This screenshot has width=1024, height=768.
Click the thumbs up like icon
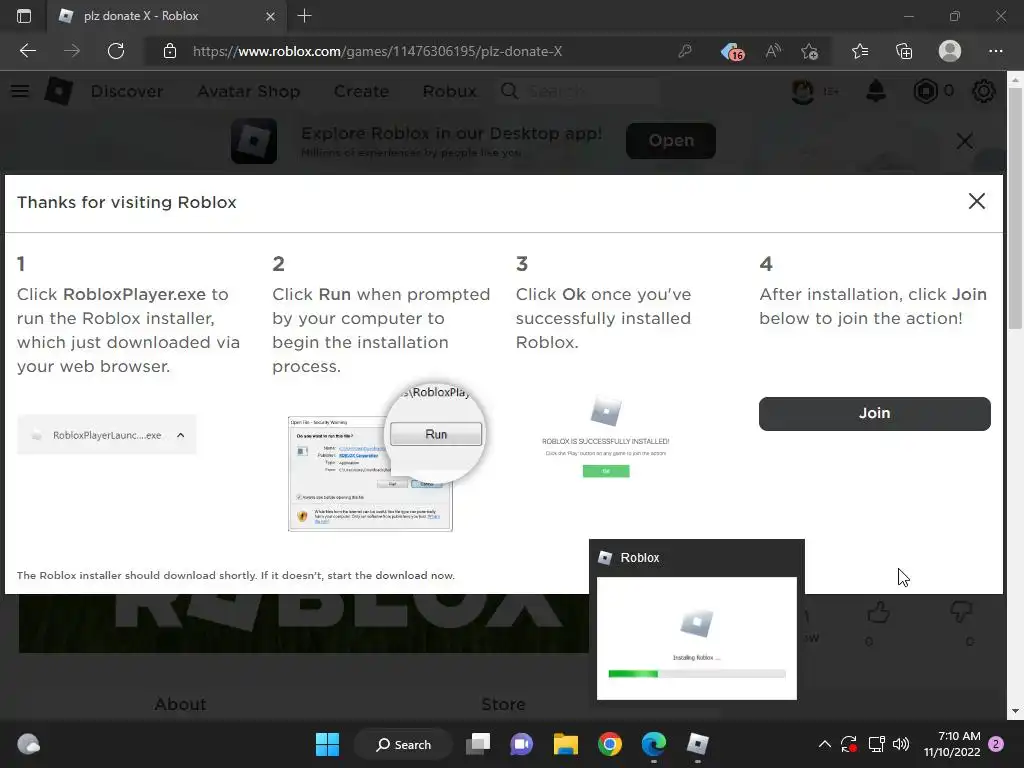click(878, 613)
